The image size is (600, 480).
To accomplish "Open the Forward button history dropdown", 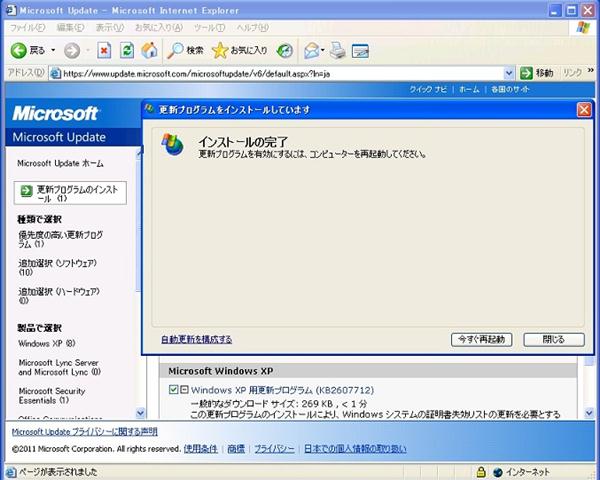I will (87, 50).
